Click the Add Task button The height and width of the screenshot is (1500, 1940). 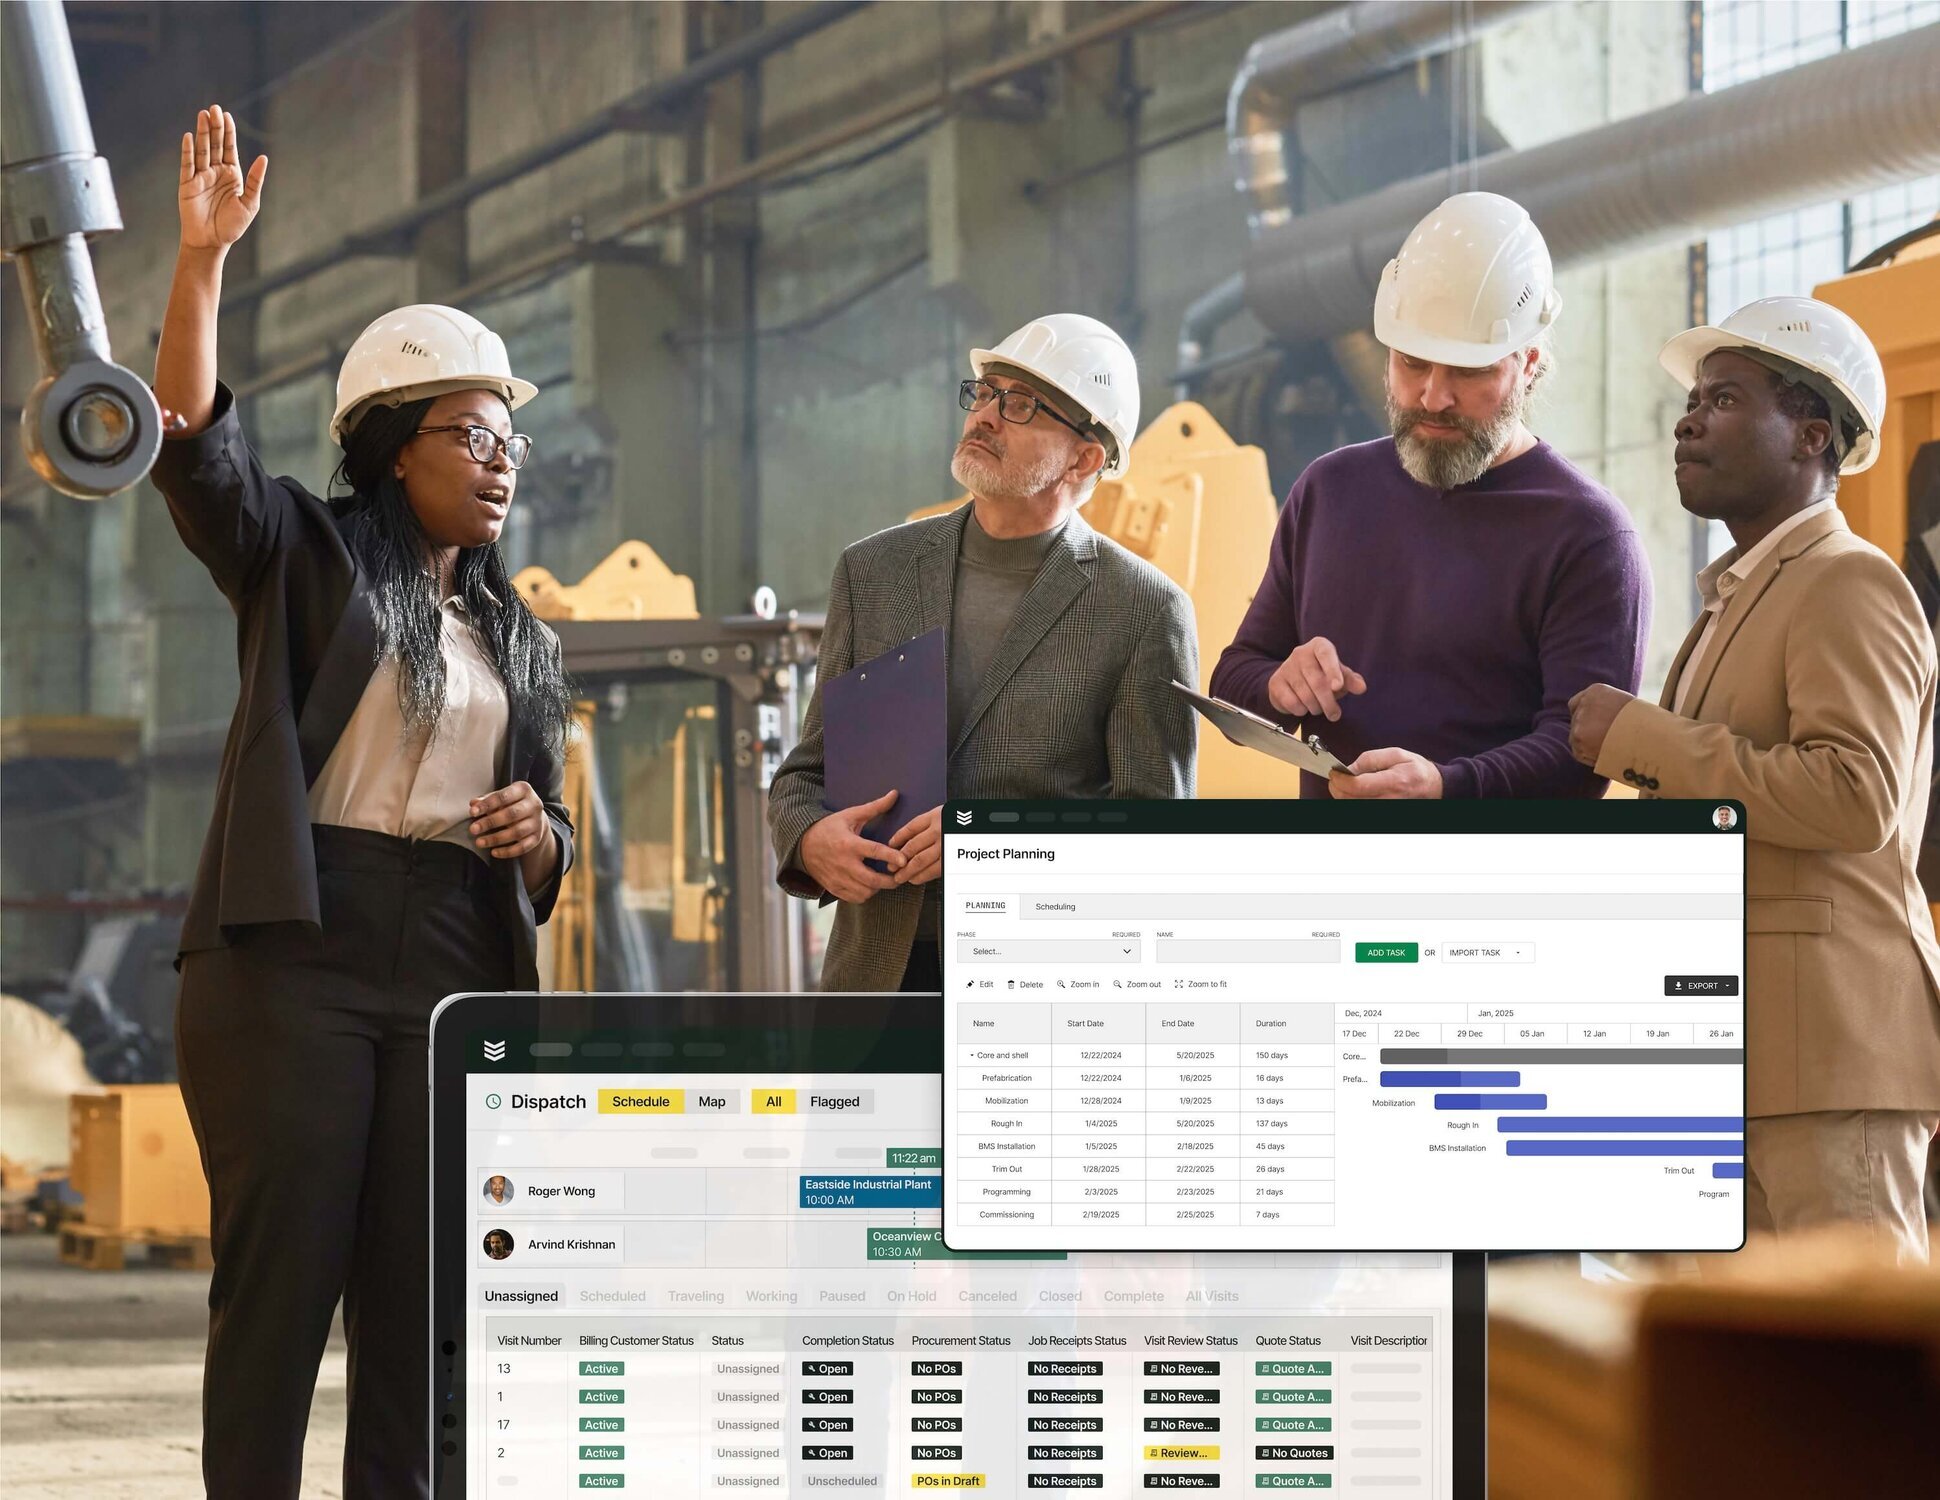click(1387, 952)
